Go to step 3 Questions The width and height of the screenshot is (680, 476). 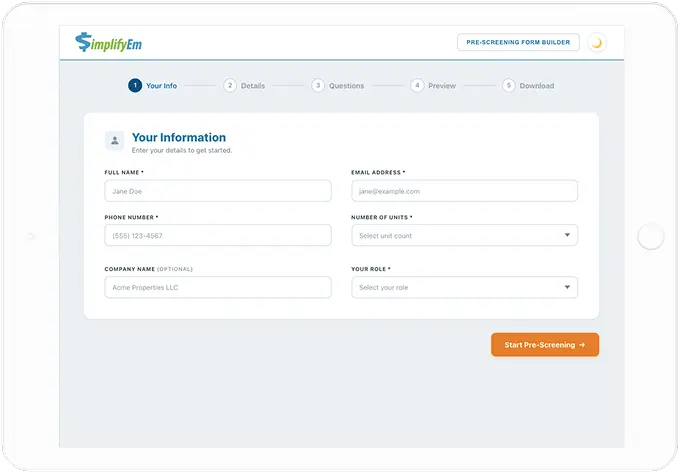tap(337, 85)
